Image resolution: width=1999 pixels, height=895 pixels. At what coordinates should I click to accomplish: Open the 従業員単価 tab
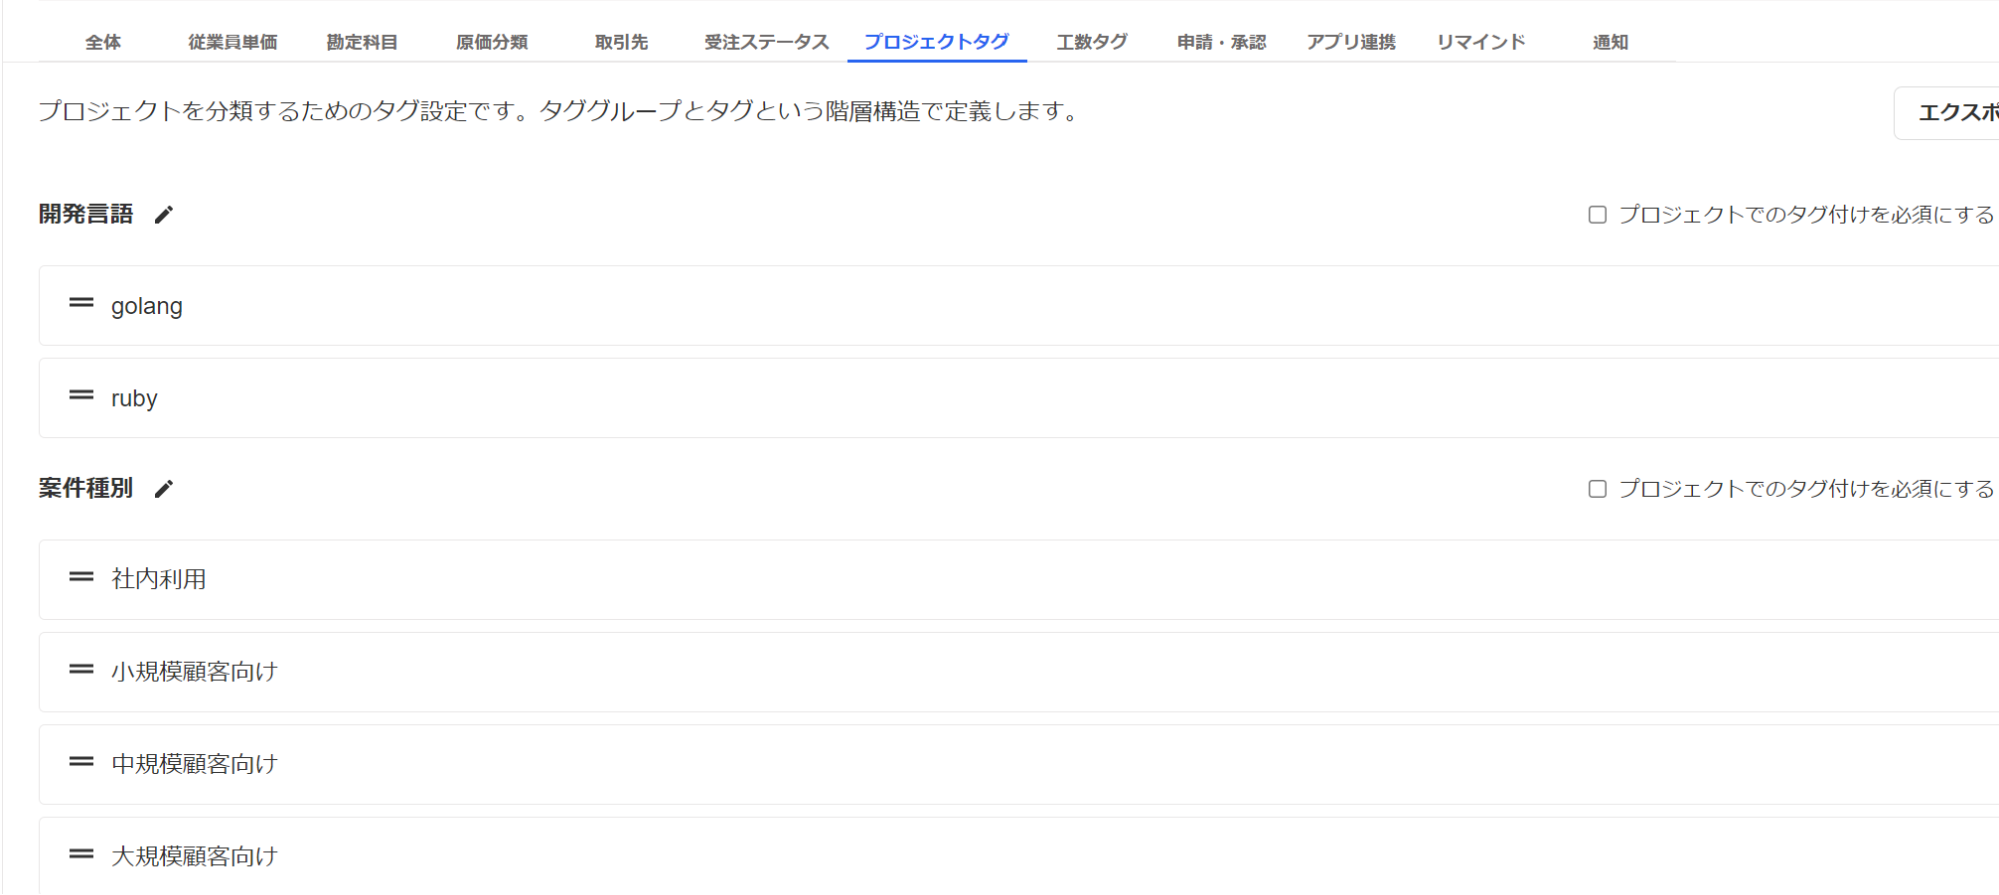tap(232, 42)
